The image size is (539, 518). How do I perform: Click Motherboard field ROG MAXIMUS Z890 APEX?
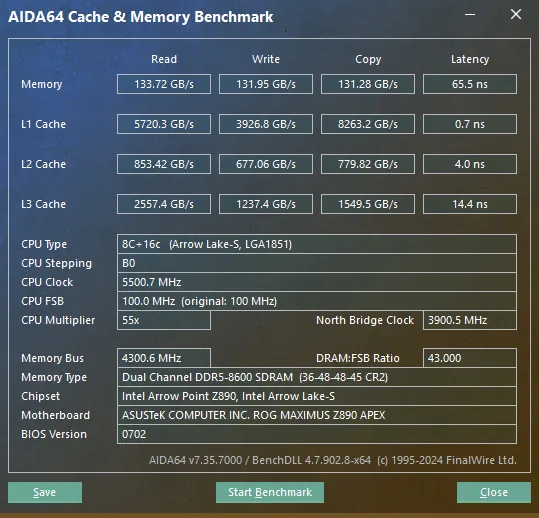tap(317, 415)
